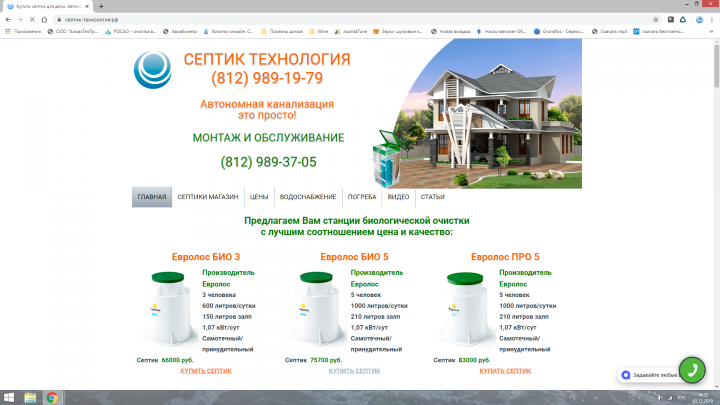The width and height of the screenshot is (720, 405).
Task: Click the РУС language indicator
Action: pyautogui.click(x=682, y=398)
